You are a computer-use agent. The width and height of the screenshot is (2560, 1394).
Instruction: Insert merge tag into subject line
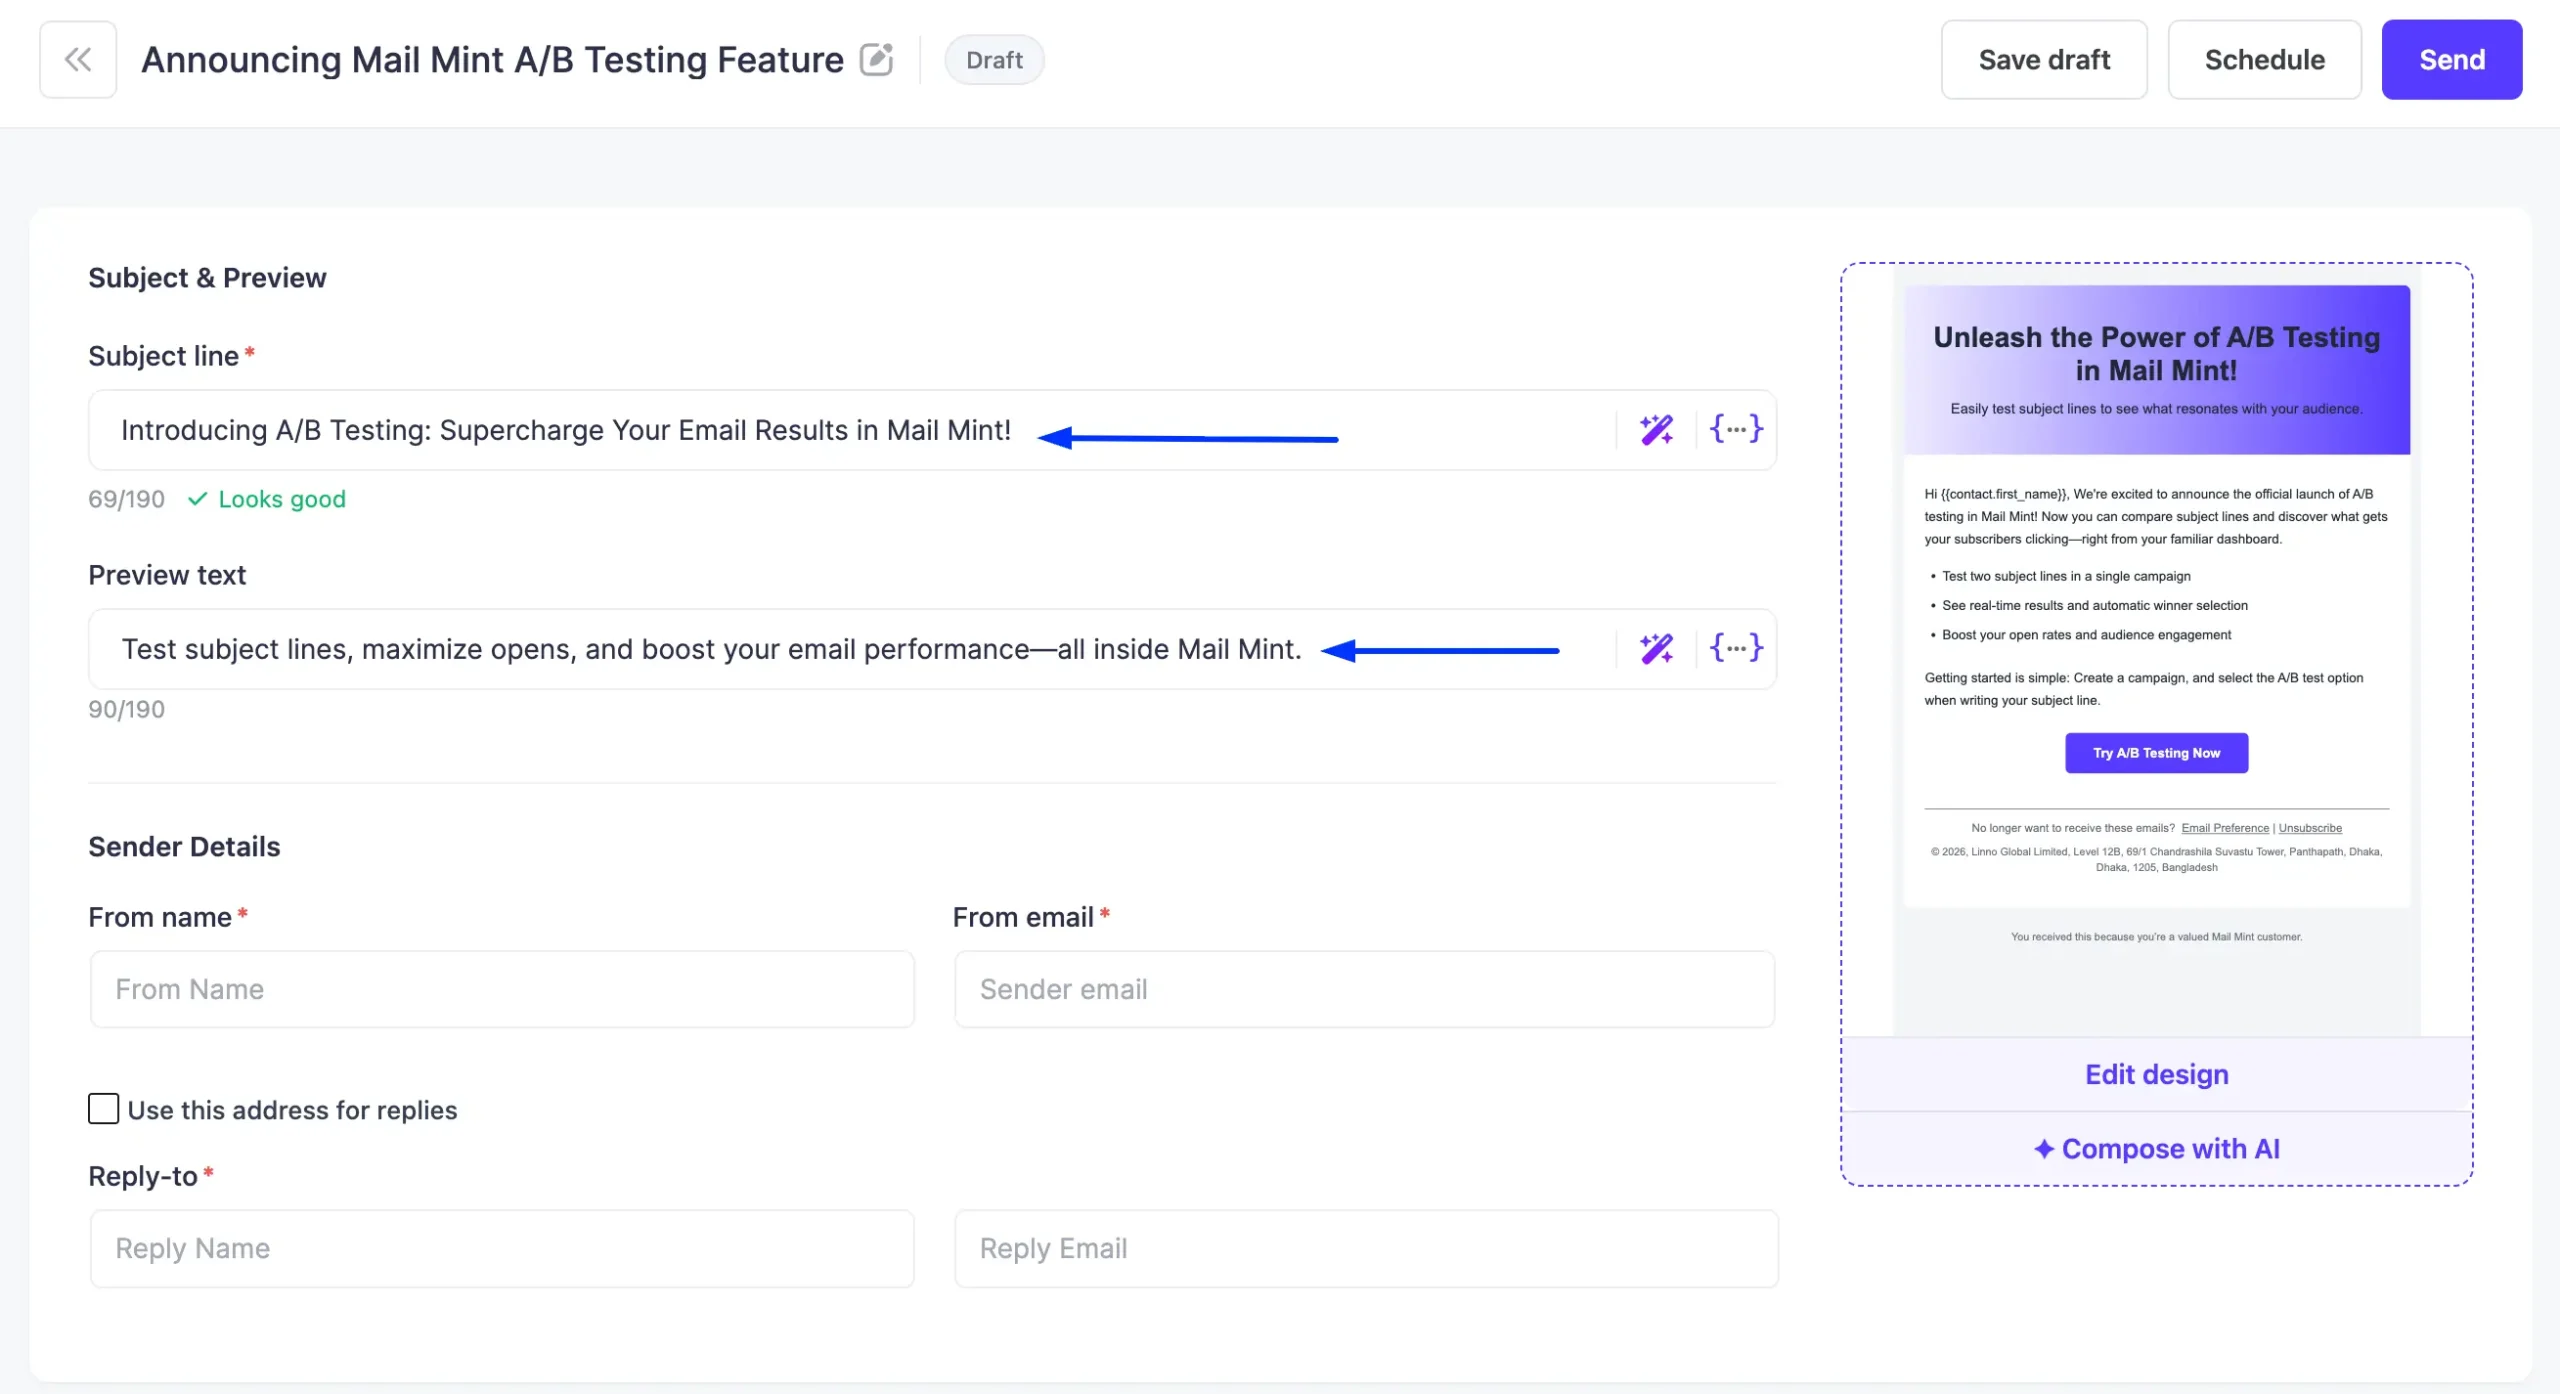coord(1736,430)
